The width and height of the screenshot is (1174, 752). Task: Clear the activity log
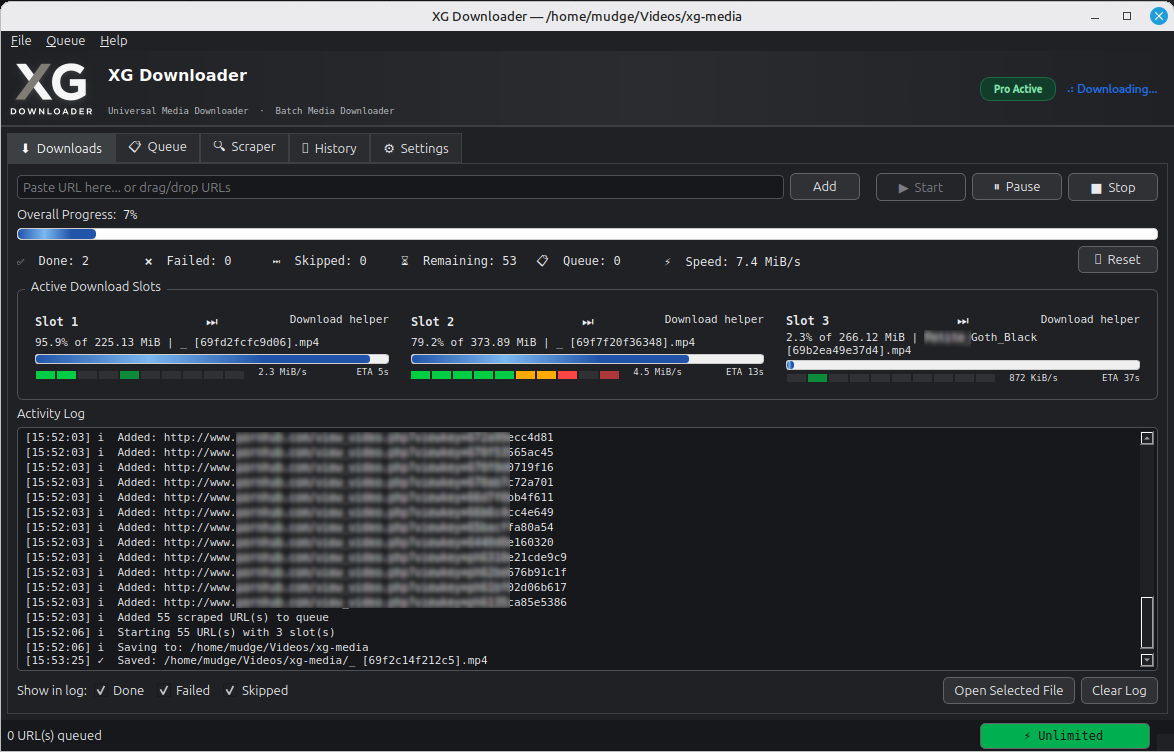[x=1119, y=691]
